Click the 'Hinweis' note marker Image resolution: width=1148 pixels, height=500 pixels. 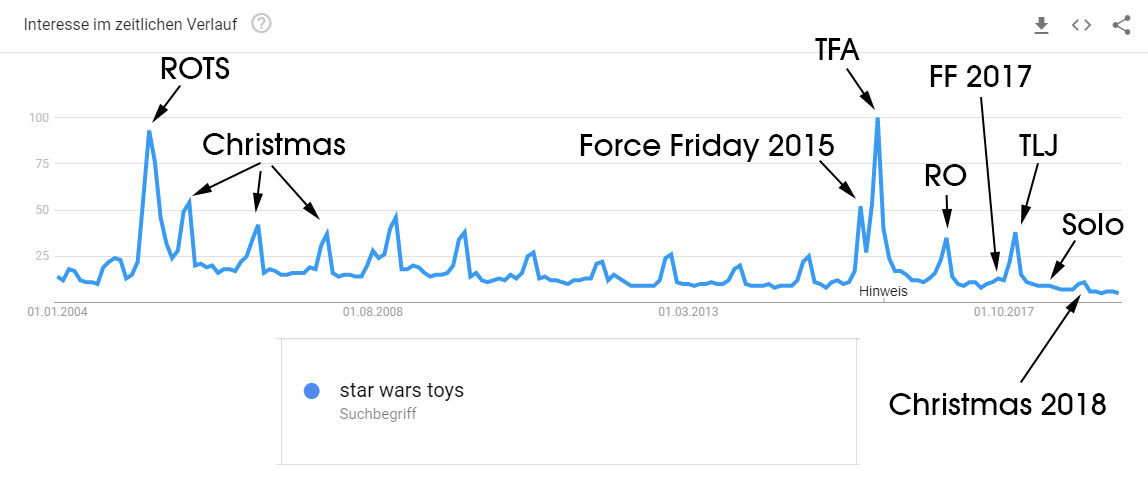[883, 291]
